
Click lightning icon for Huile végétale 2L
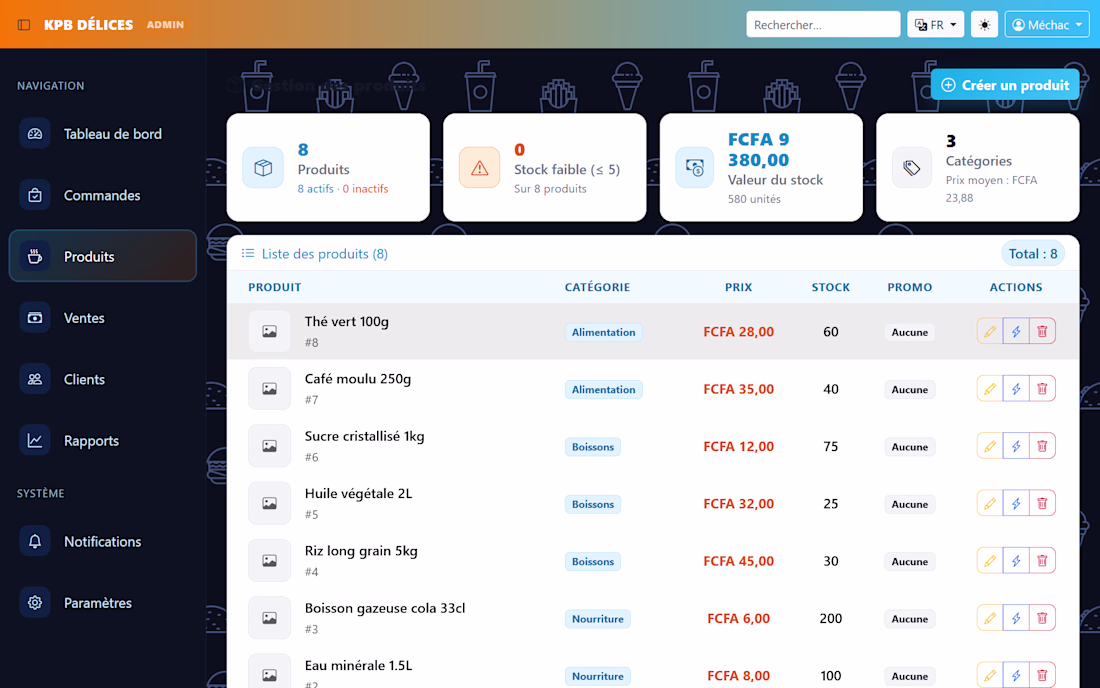(1016, 503)
